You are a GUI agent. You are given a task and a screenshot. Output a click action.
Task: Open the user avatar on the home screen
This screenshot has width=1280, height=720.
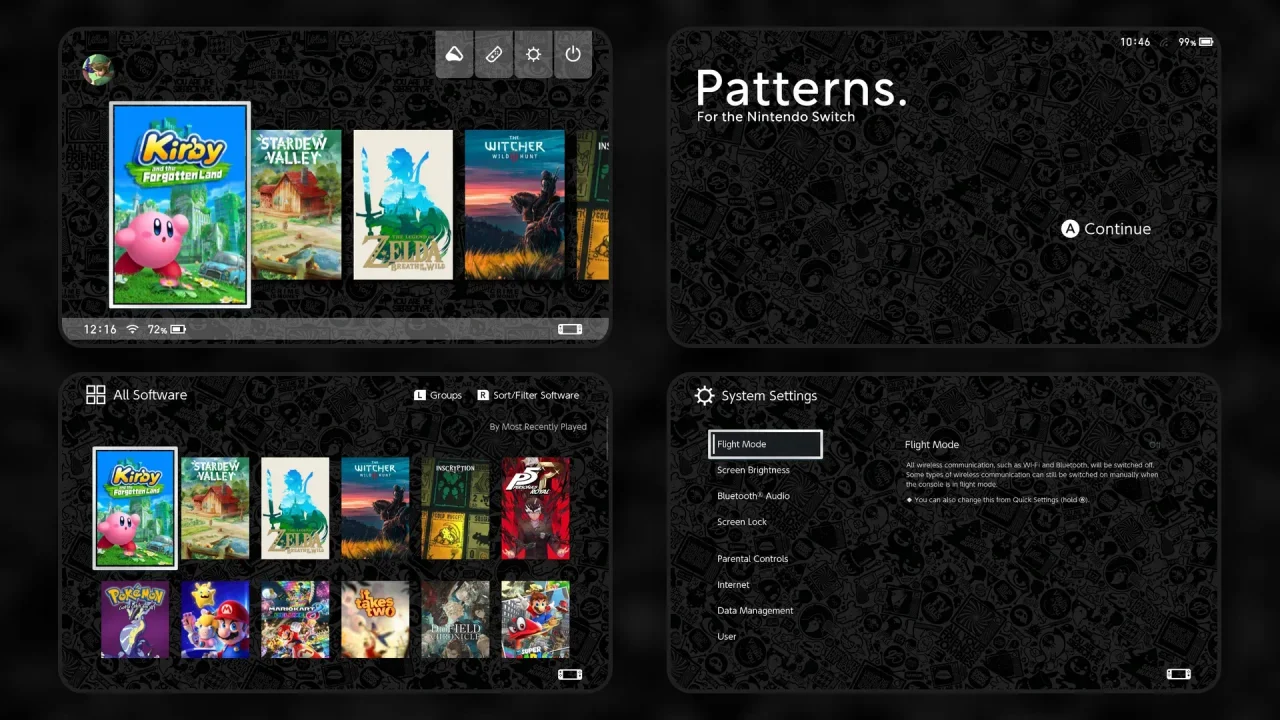(97, 69)
